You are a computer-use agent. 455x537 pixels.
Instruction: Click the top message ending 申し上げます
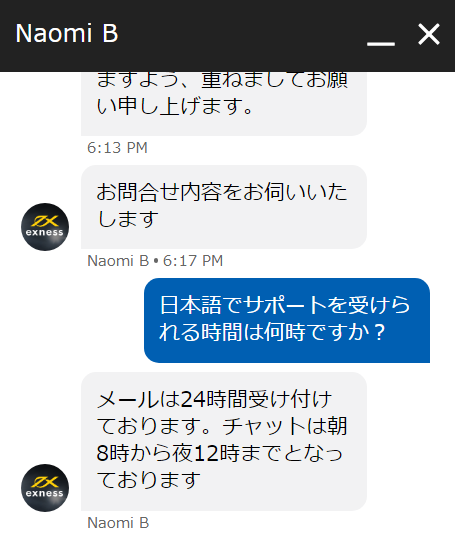click(224, 104)
